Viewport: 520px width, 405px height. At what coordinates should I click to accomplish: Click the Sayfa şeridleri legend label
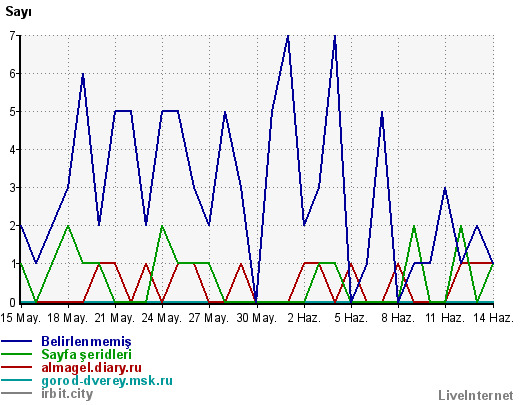coord(86,354)
